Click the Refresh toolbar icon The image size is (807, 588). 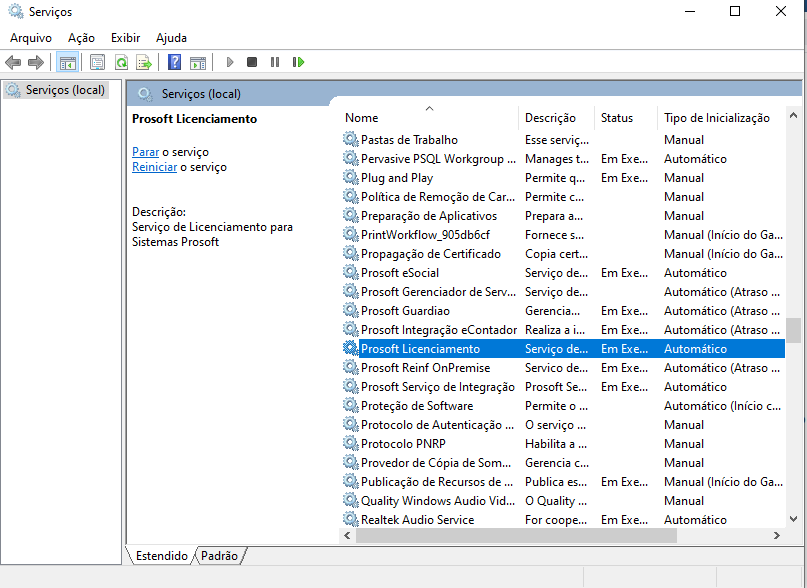121,62
